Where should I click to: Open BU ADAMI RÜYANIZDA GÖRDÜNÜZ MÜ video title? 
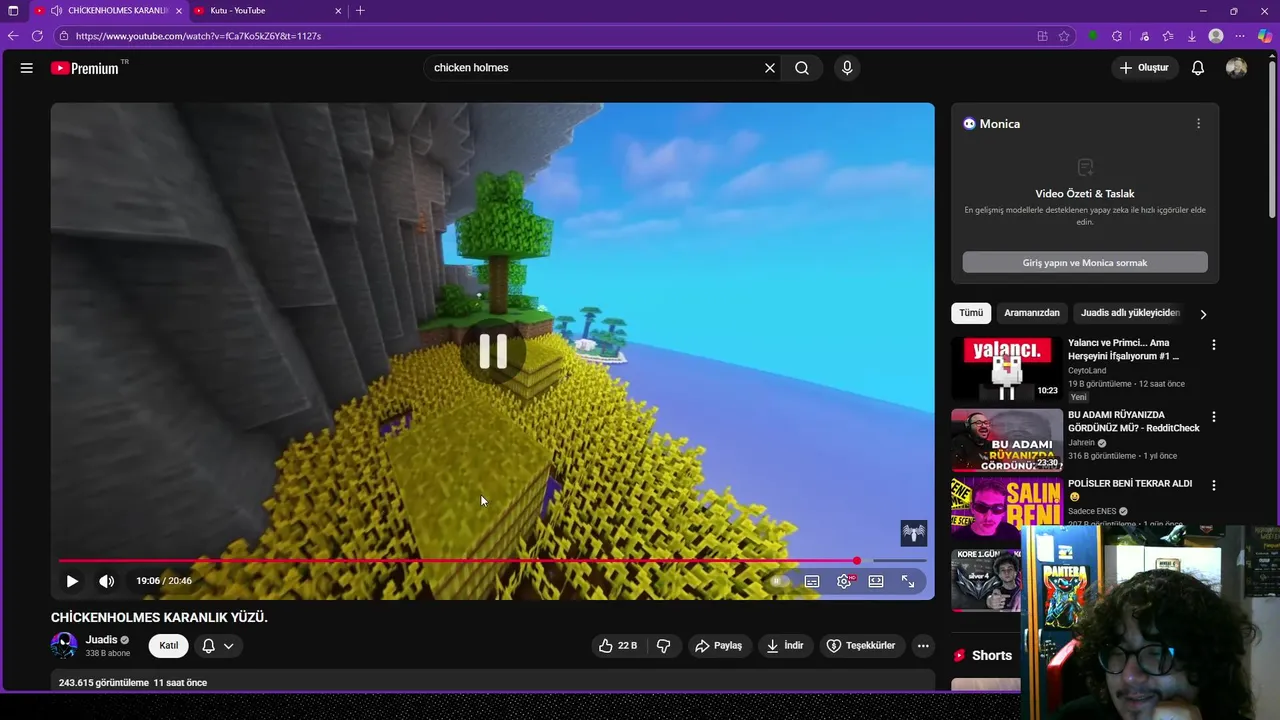[x=1134, y=421]
